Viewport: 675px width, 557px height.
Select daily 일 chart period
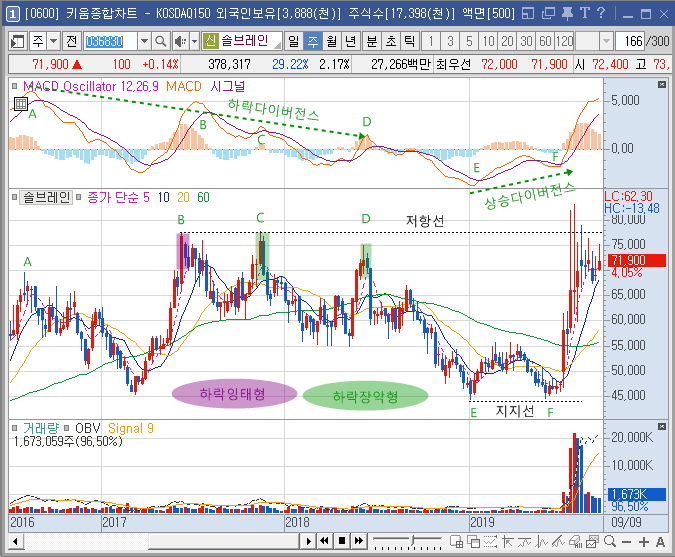click(294, 41)
